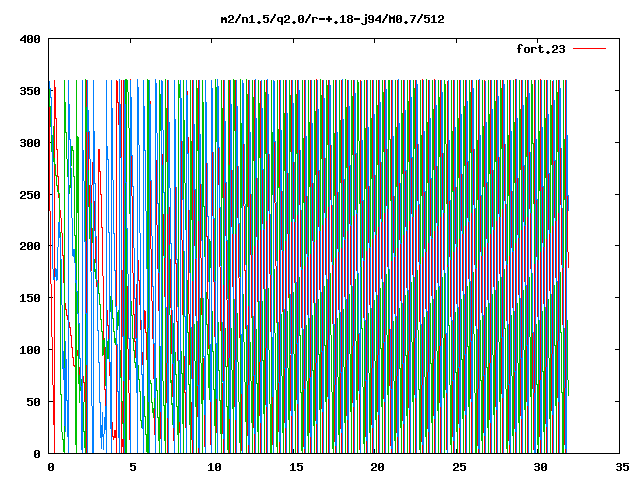
Task: Click x-axis label 20
Action: coord(377,467)
